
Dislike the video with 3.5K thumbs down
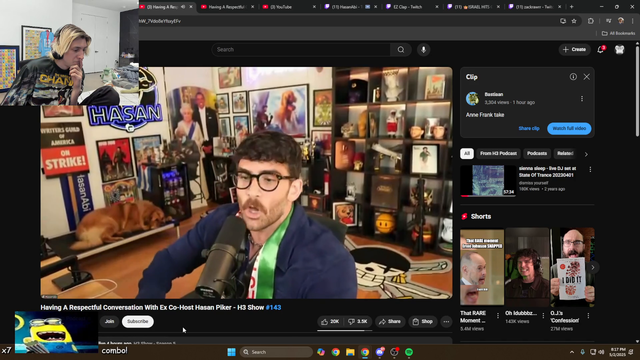pyautogui.click(x=358, y=322)
